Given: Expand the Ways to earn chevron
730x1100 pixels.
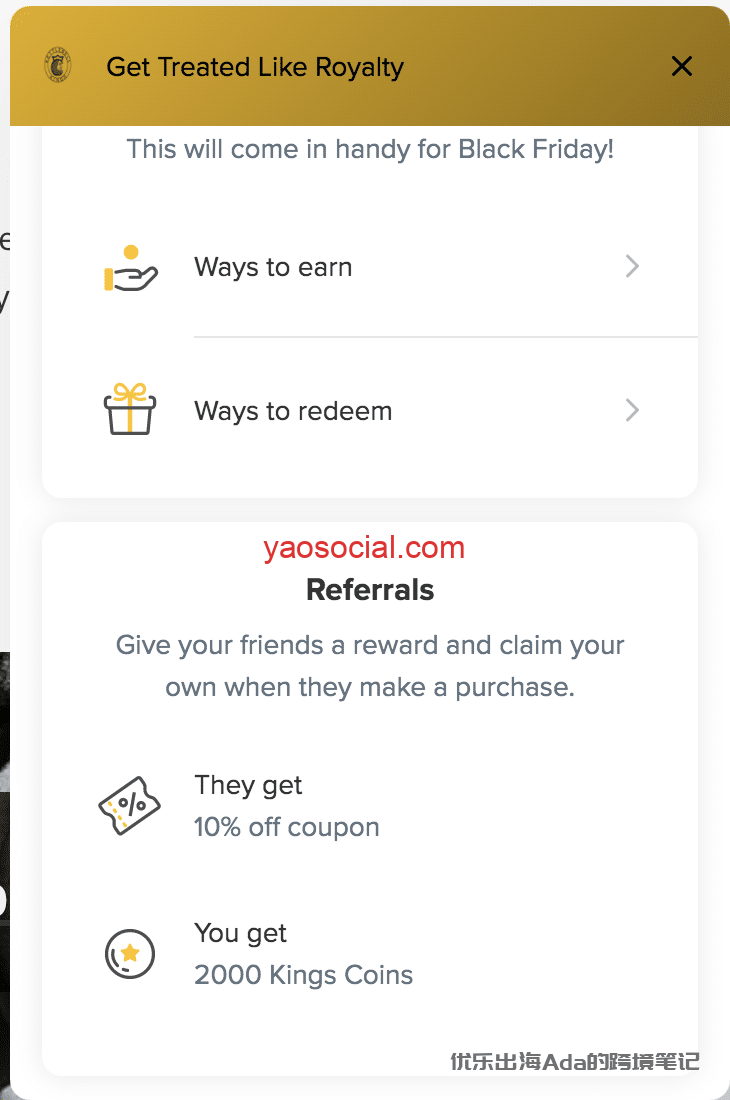Looking at the screenshot, I should point(632,267).
